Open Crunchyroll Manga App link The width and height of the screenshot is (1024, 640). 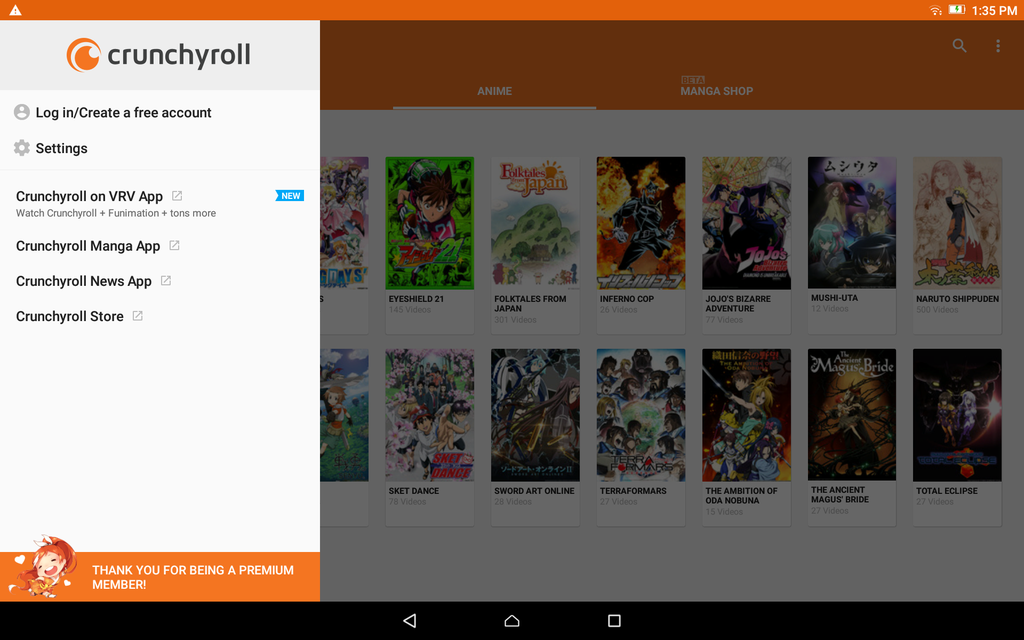tap(160, 246)
